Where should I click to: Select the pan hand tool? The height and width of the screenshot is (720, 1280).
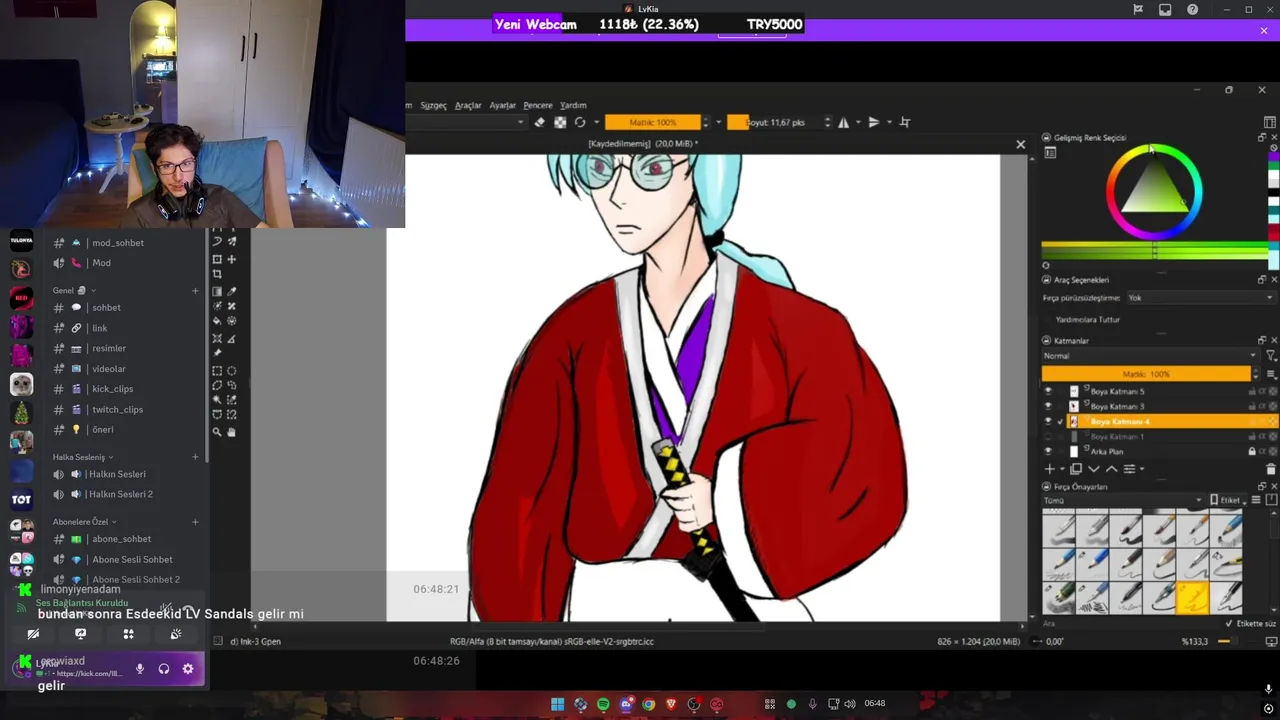(x=232, y=432)
